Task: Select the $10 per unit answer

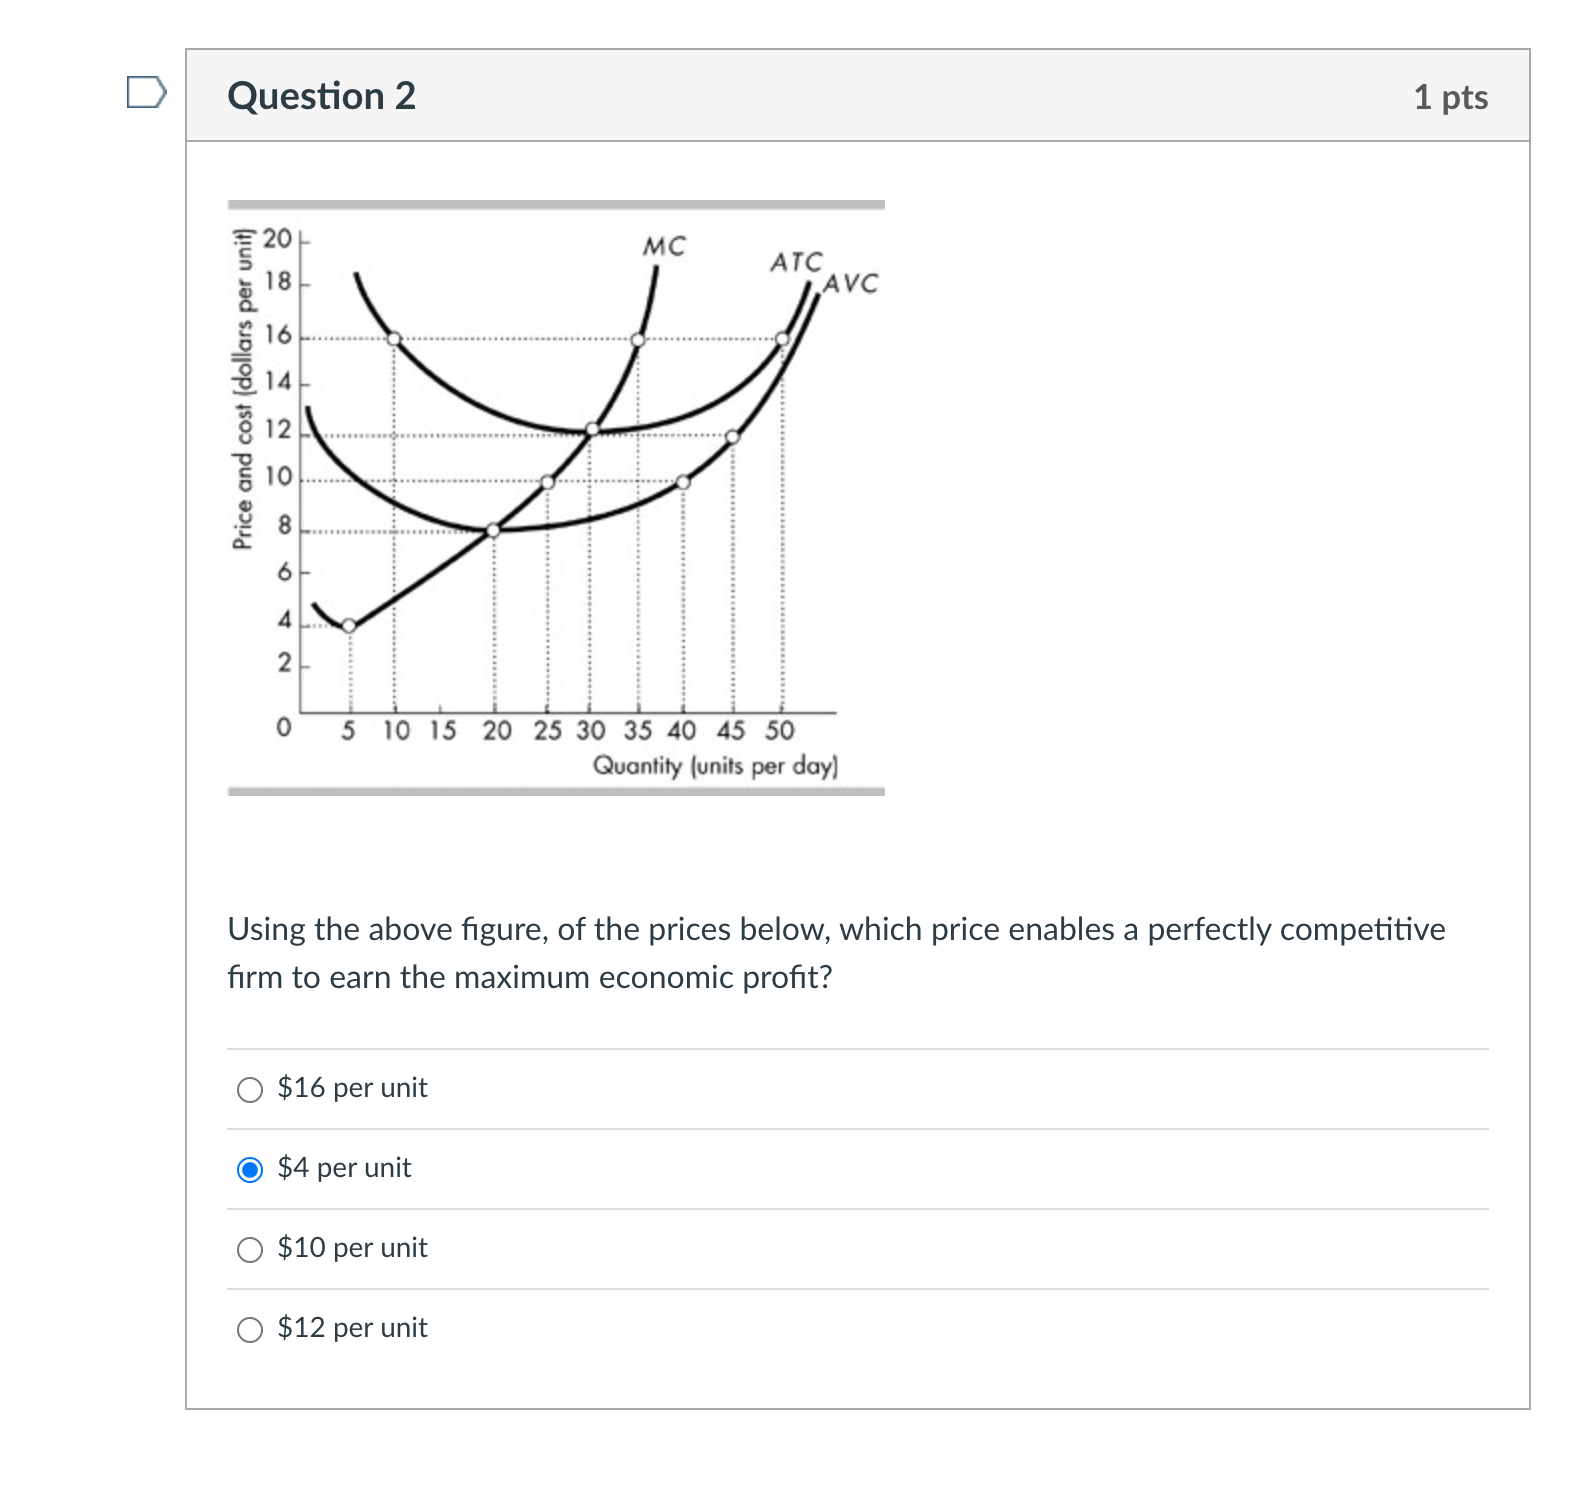Action: 248,1248
